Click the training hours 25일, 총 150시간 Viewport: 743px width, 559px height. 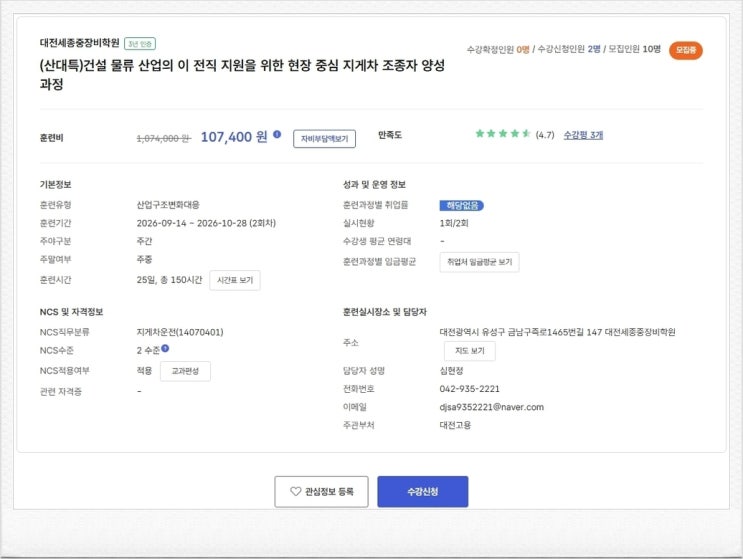point(169,280)
